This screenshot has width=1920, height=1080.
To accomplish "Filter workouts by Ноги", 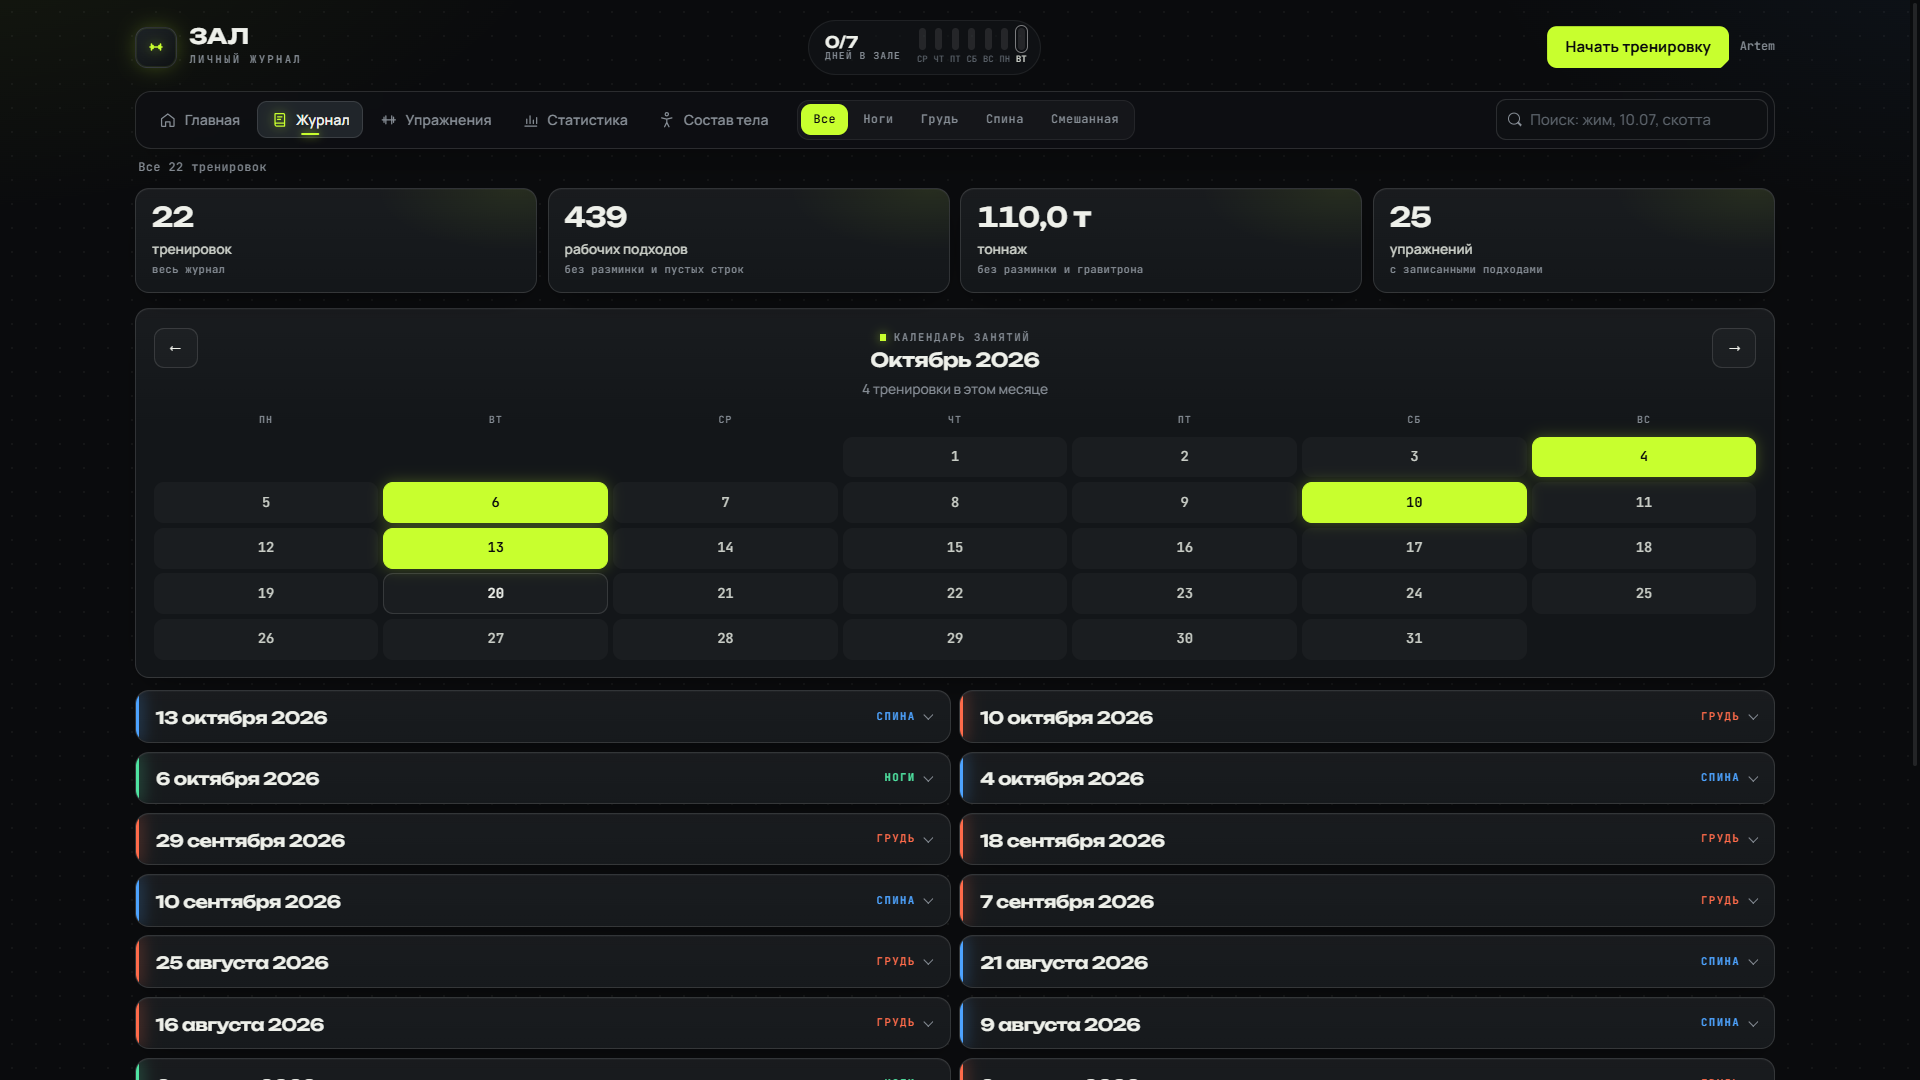I will (x=878, y=119).
